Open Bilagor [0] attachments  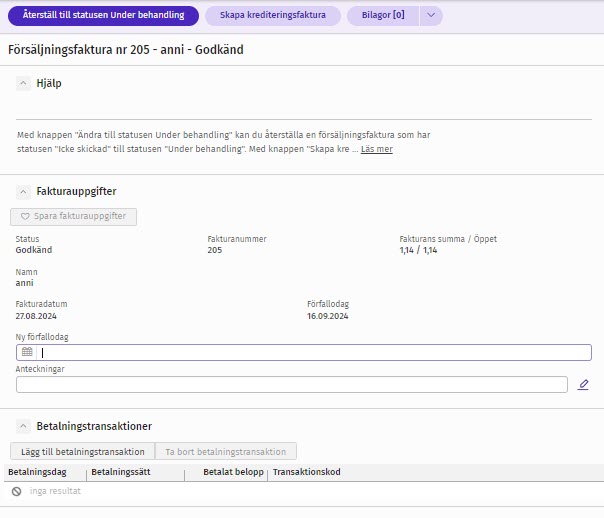[x=383, y=15]
